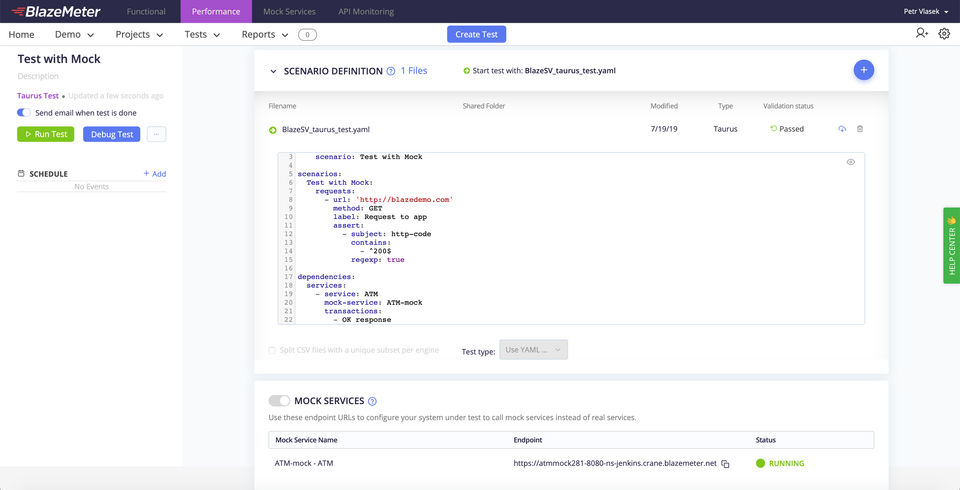Click the Schedule calendar icon
Screen dimensions: 960x490
point(21,174)
